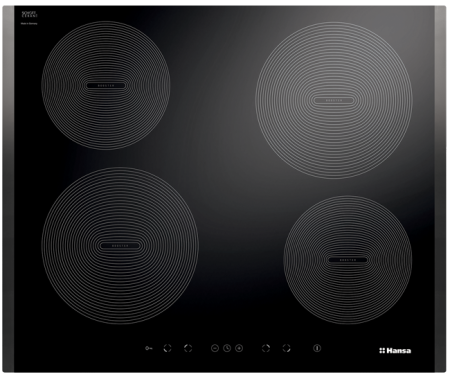This screenshot has height=381, width=450.
Task: Tap the large lower-left cooking zone
Action: [x=120, y=246]
